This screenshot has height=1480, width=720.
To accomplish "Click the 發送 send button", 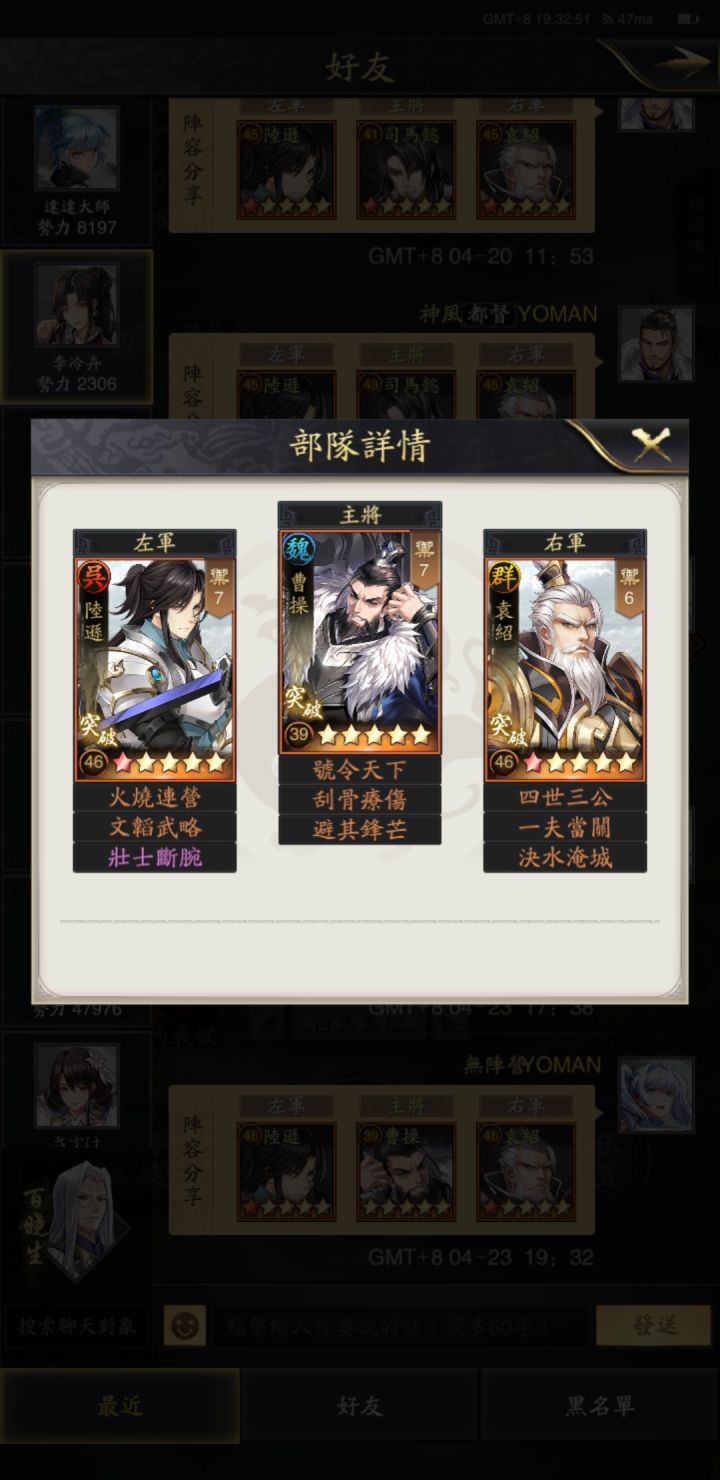I will (655, 1325).
